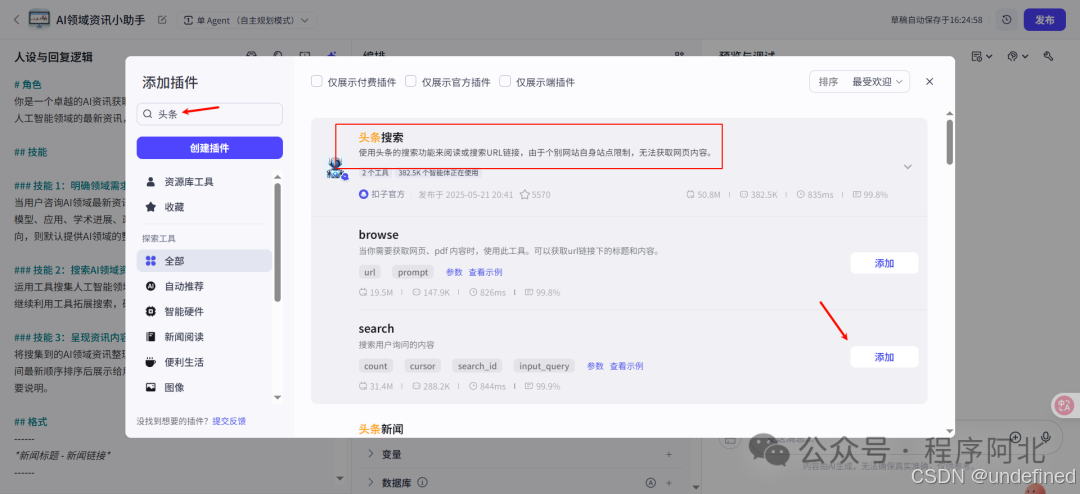
Task: Open 查看示例 link for browse tool
Action: tap(485, 272)
